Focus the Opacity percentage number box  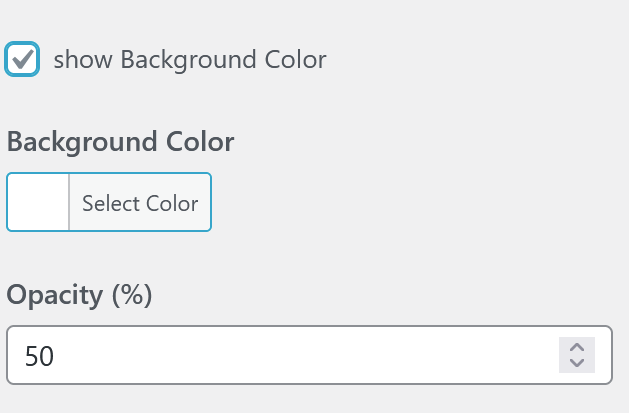point(280,355)
